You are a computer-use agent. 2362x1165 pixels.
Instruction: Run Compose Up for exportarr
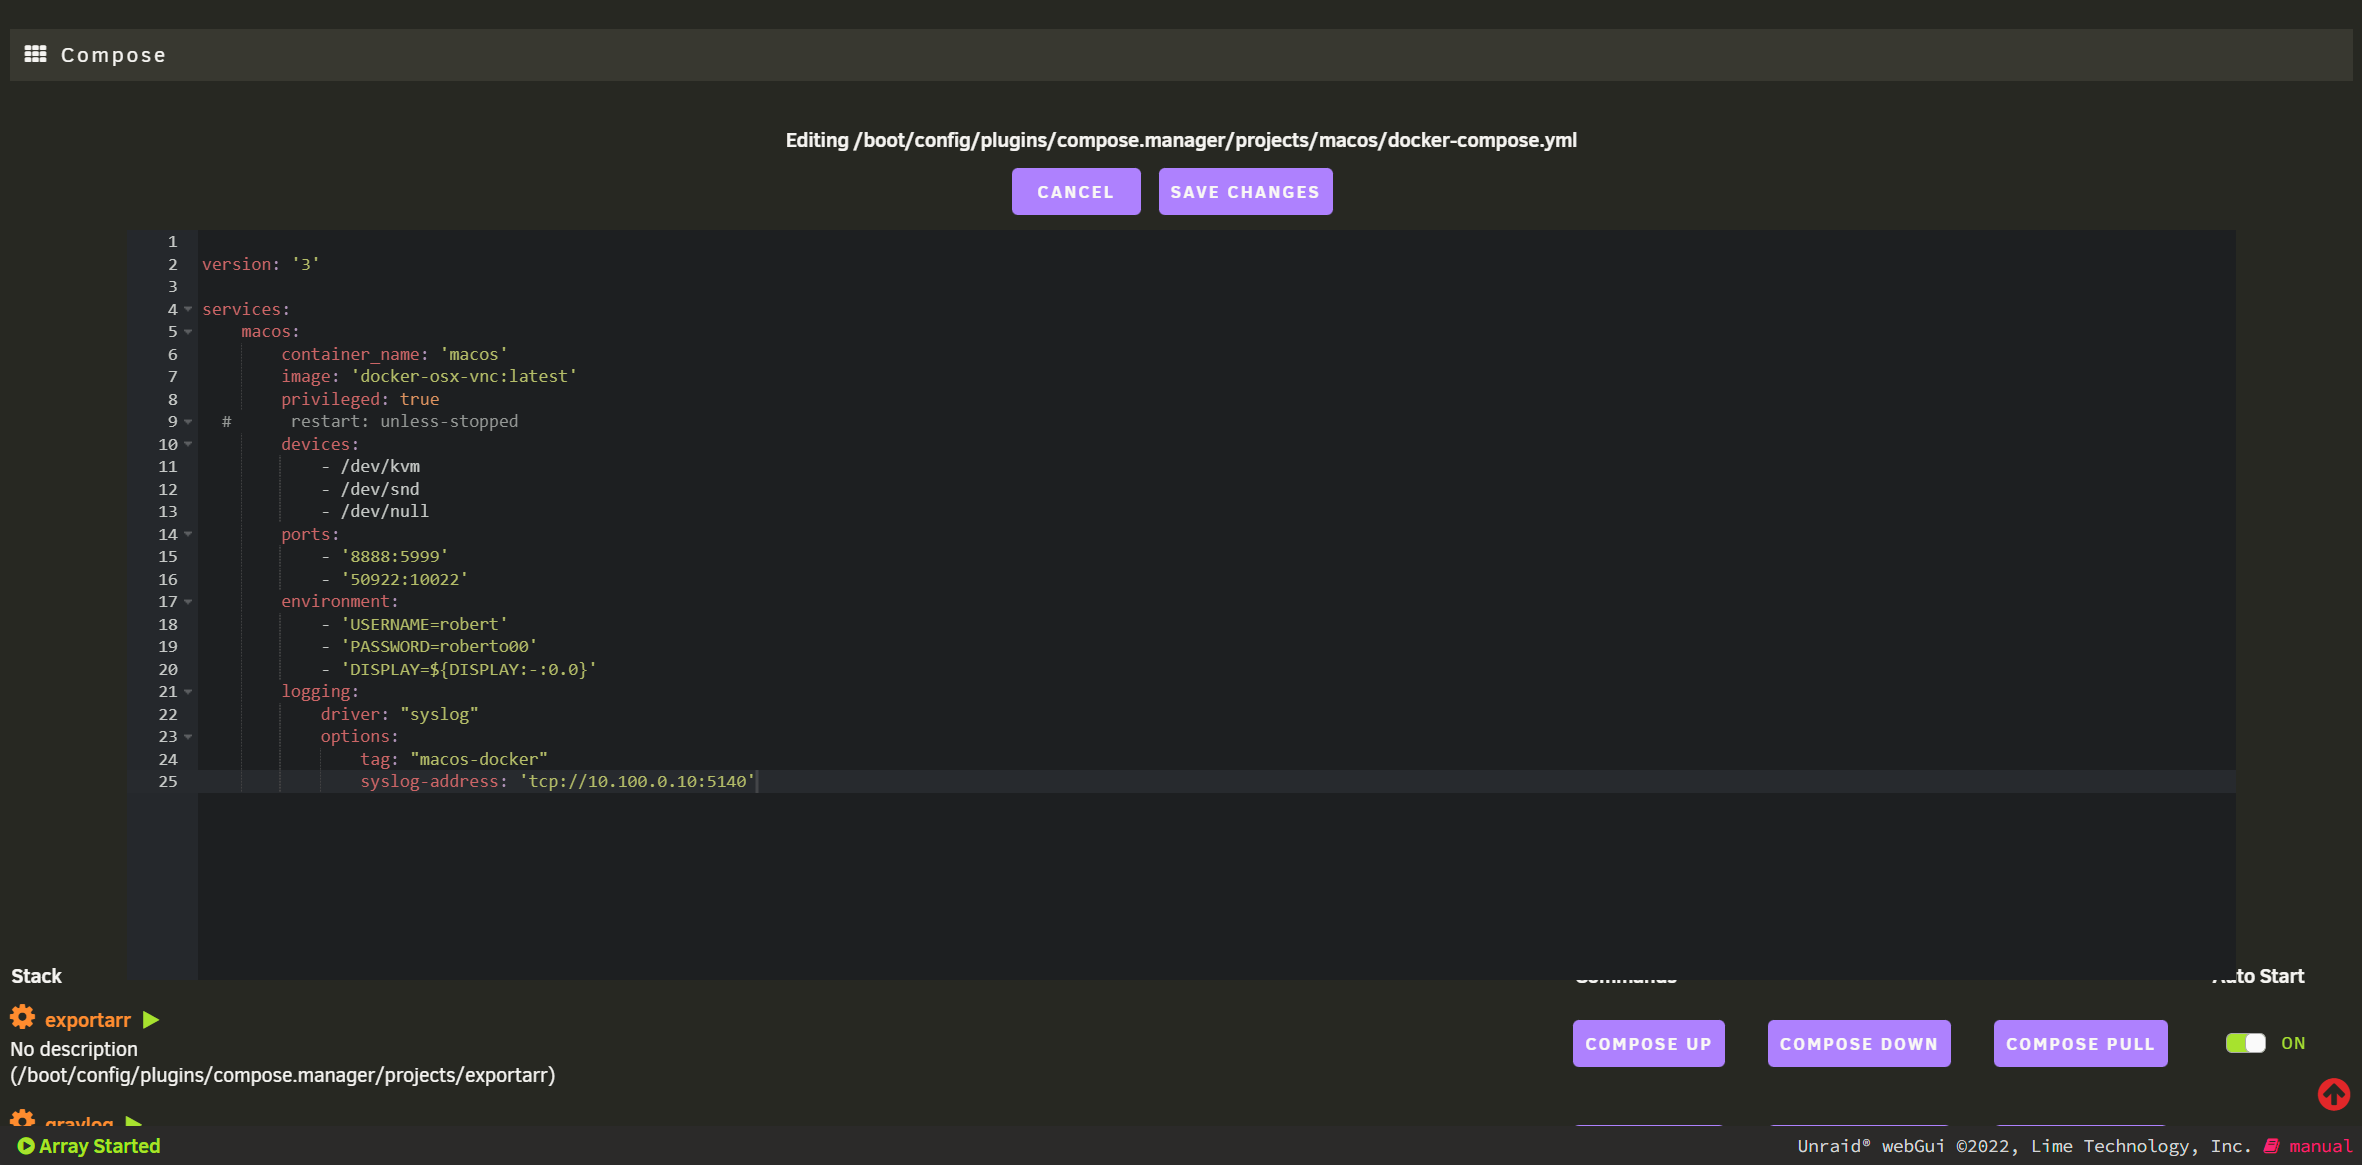click(x=1648, y=1043)
